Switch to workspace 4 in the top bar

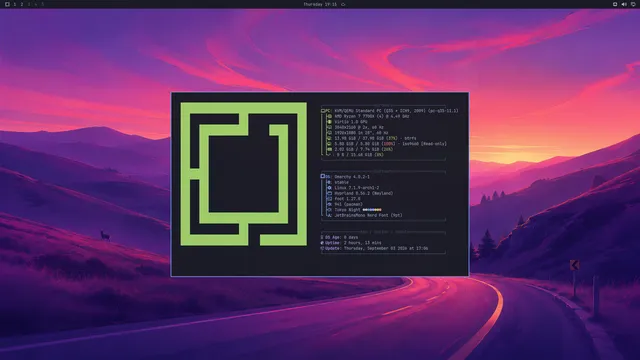click(x=36, y=4)
